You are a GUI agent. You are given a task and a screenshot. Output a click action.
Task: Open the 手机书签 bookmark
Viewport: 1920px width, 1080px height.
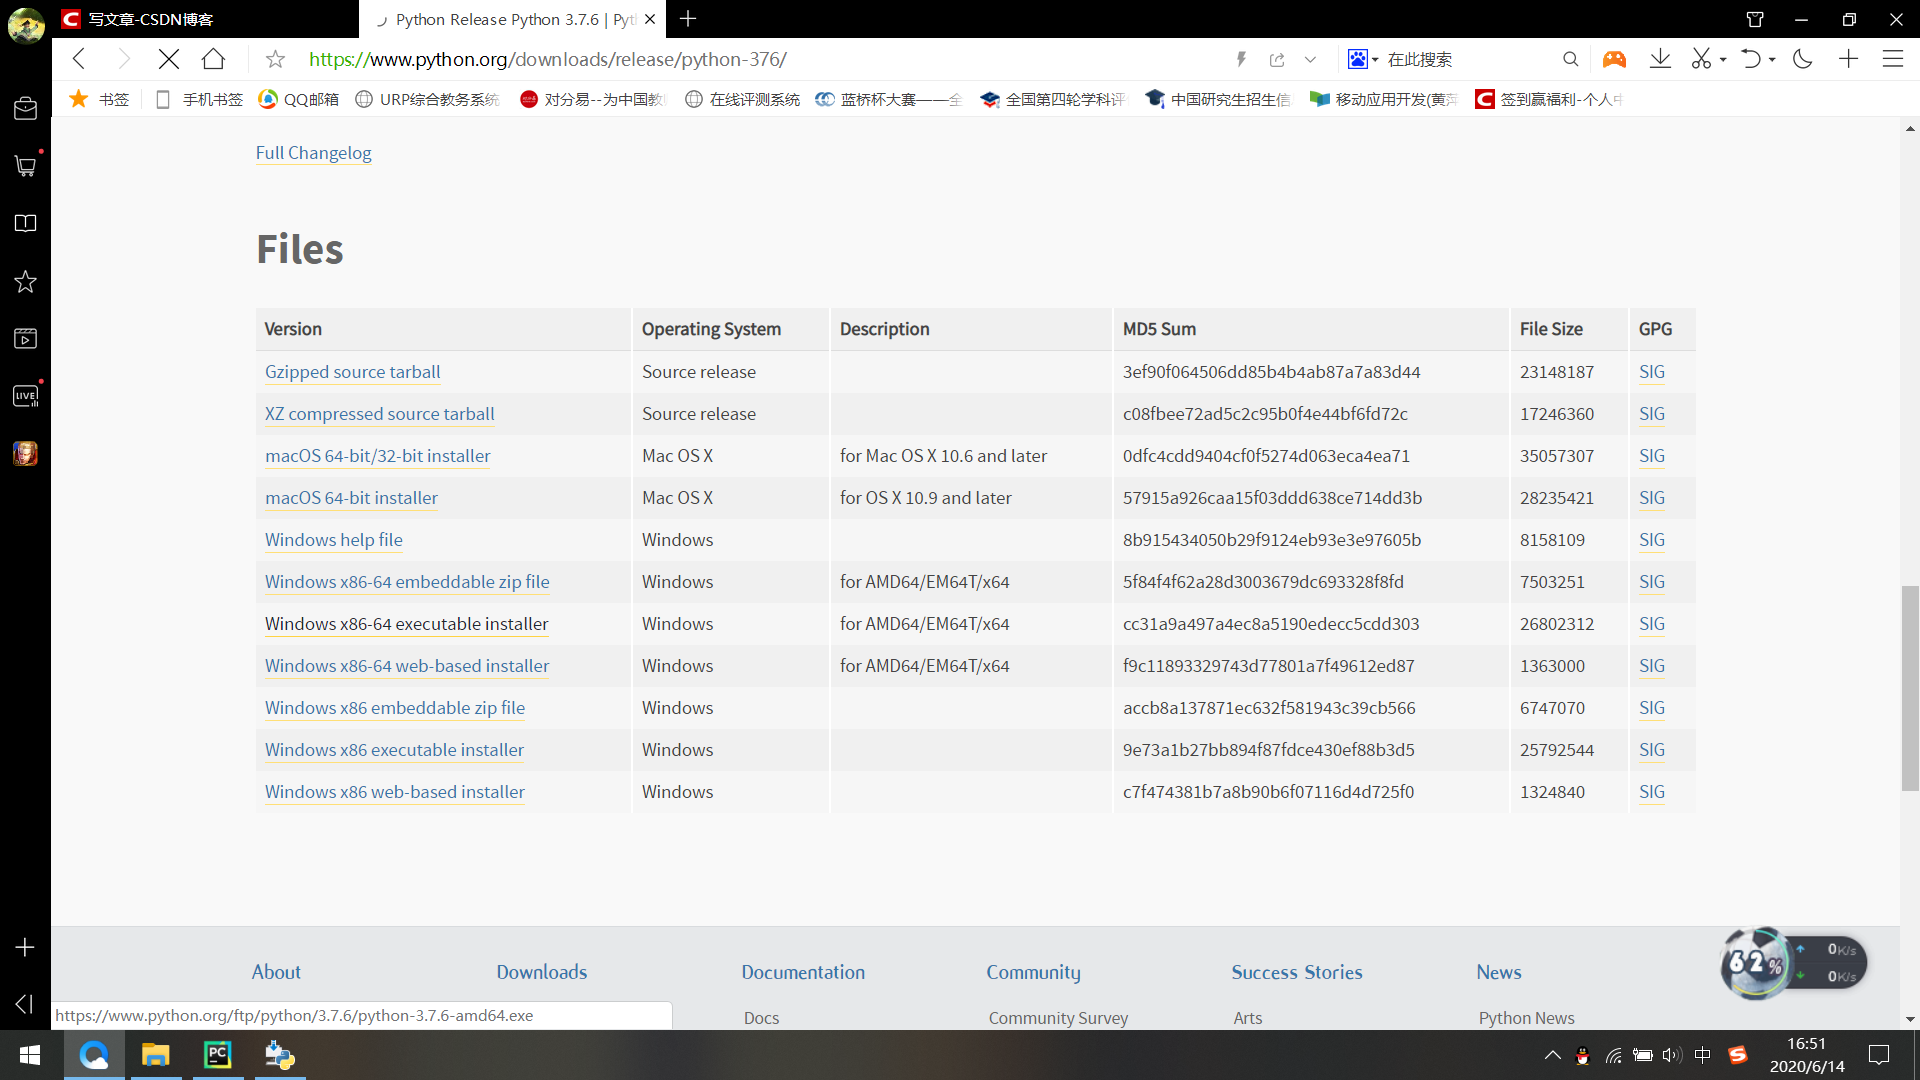click(x=200, y=99)
